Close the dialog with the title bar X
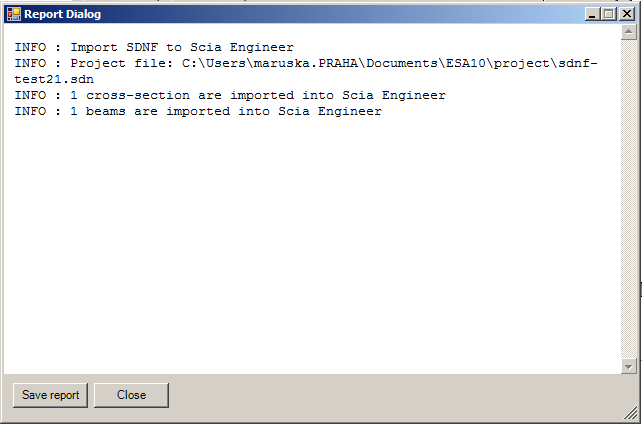Screen dimensions: 642x424 [627, 14]
